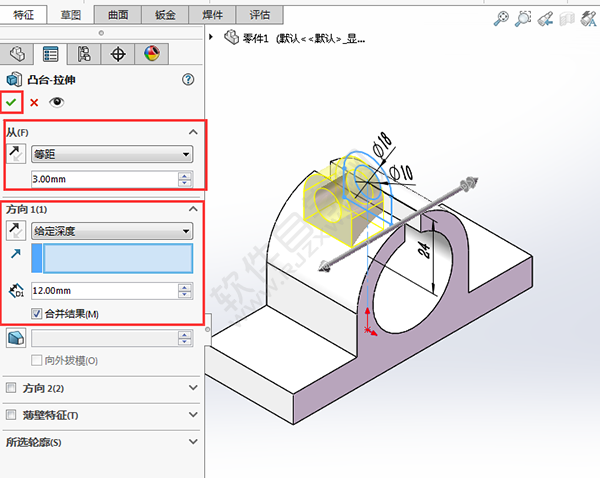Expand the 所选轮廓 section
The height and width of the screenshot is (478, 600).
point(193,441)
